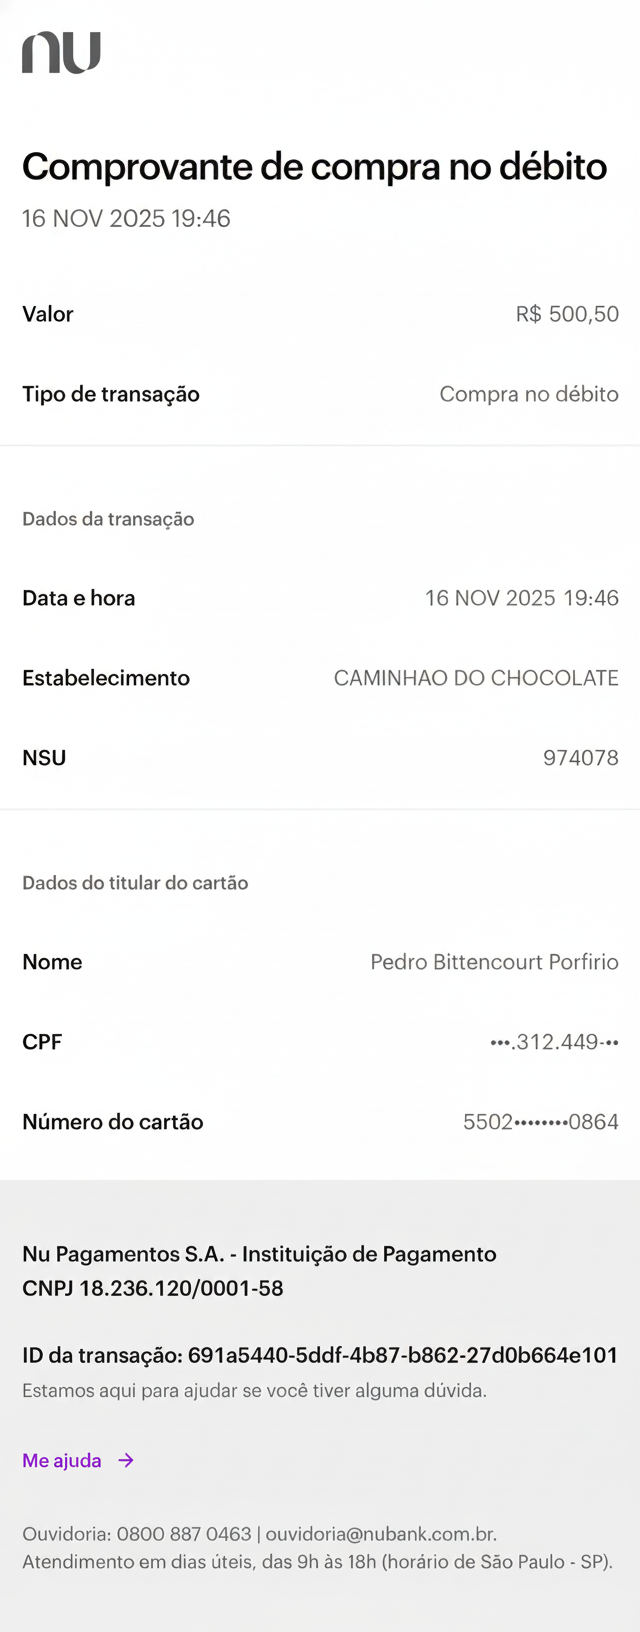This screenshot has width=640, height=1632.
Task: Click the Compra no débito transaction type value
Action: pyautogui.click(x=529, y=394)
